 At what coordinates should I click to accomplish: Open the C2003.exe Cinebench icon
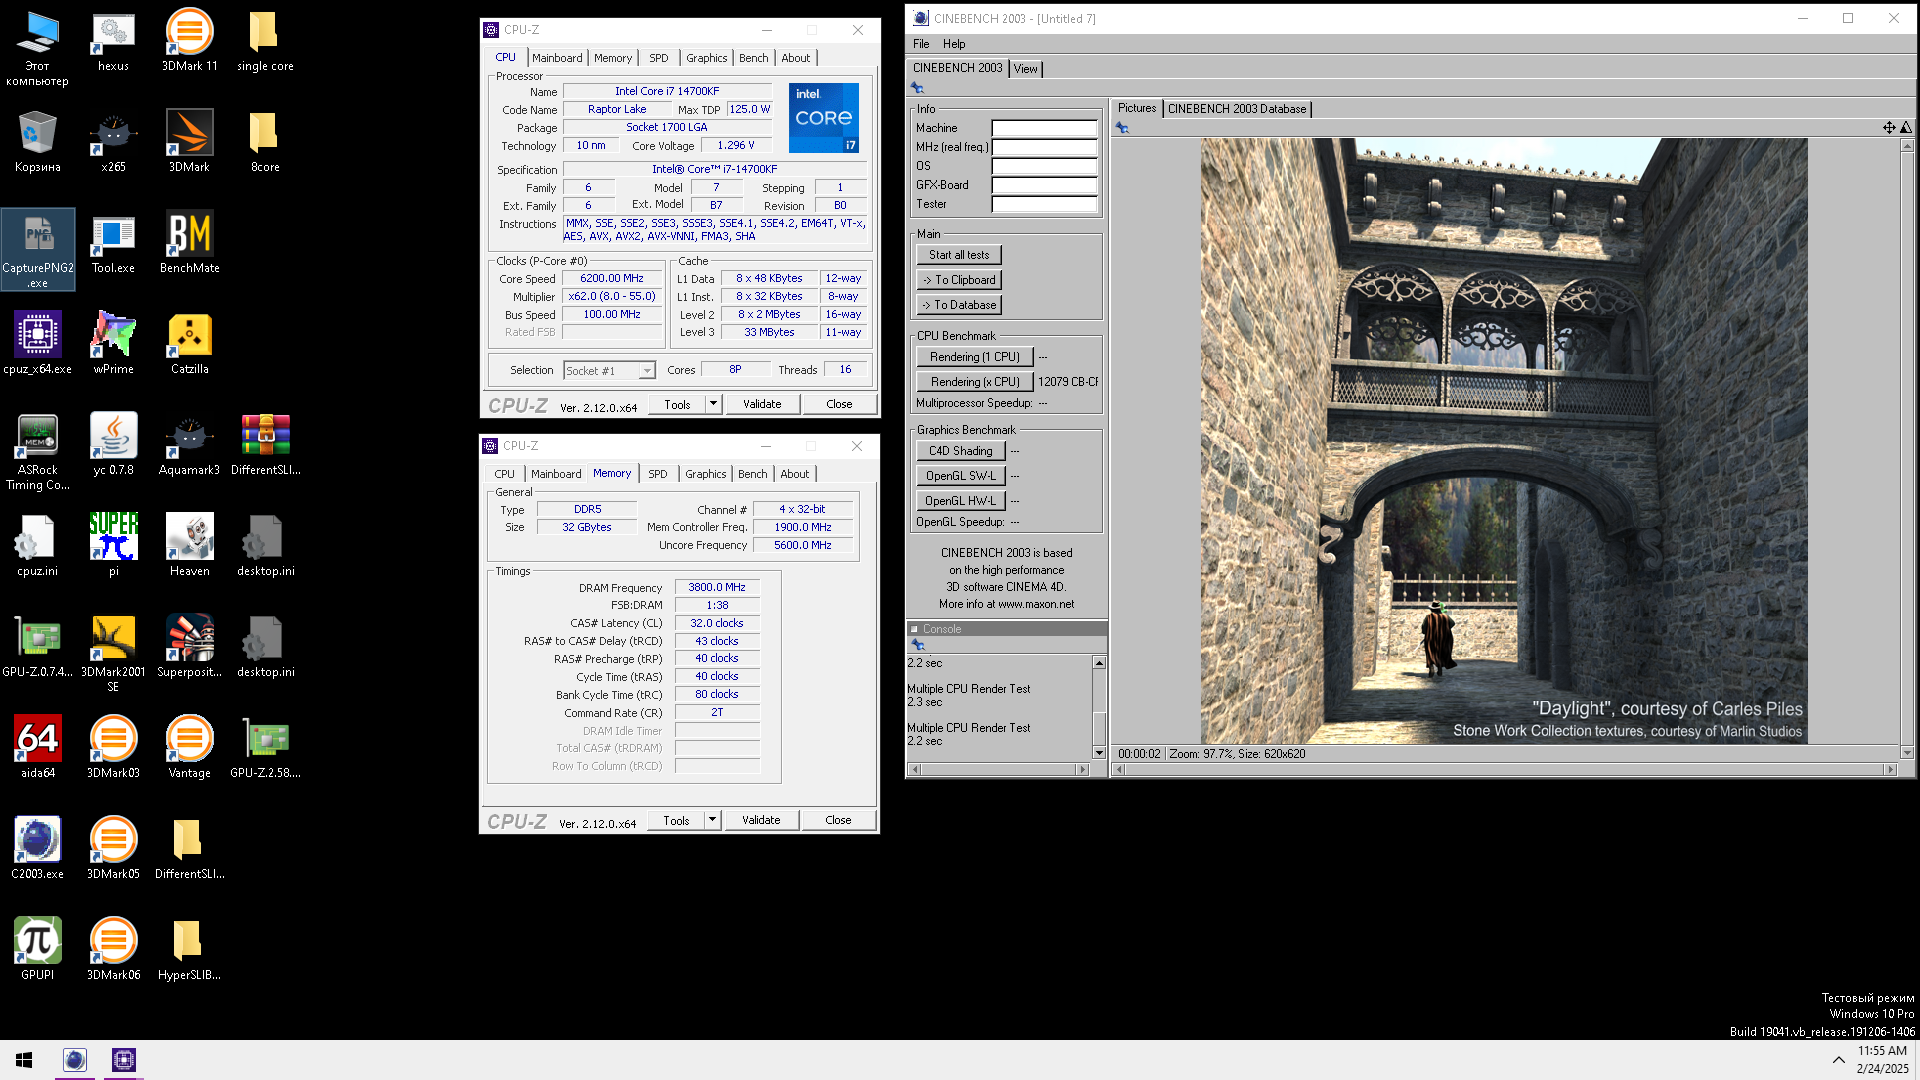click(x=37, y=849)
